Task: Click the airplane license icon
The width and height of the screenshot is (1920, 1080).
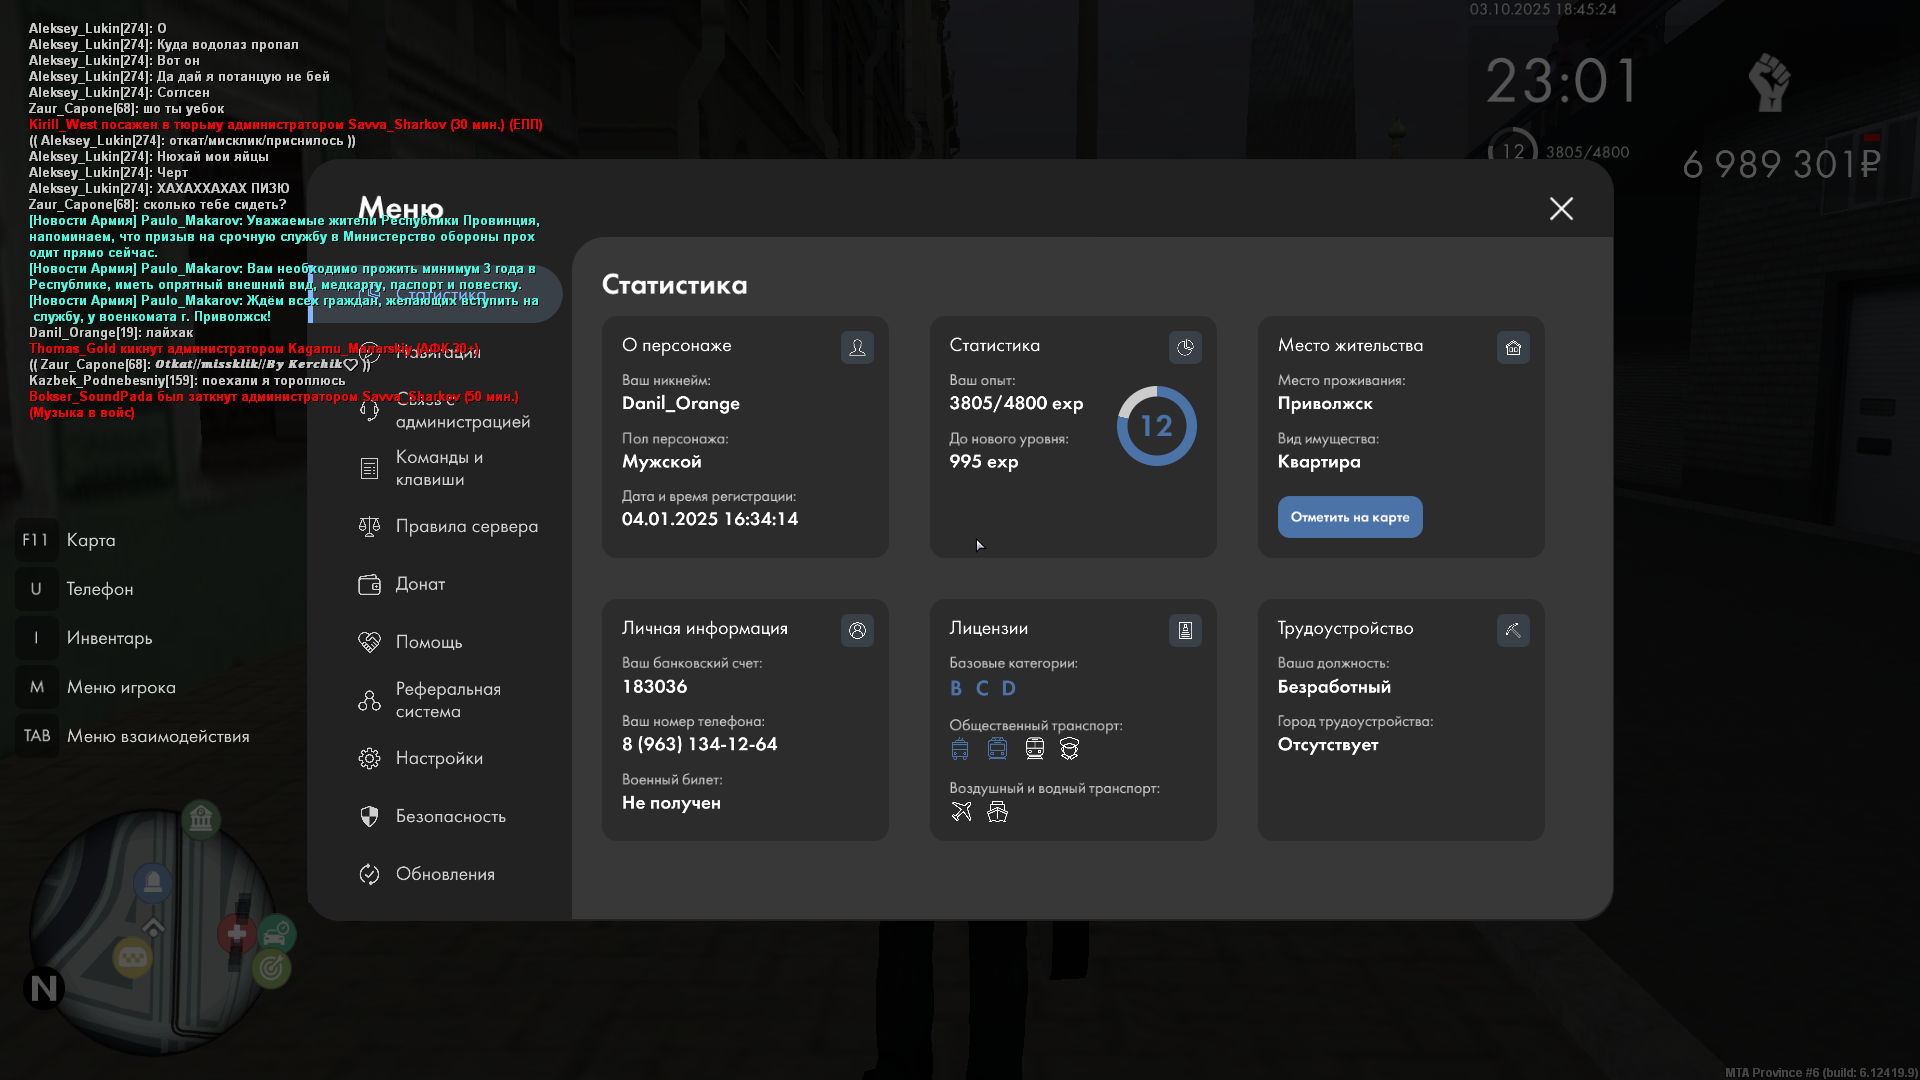Action: tap(961, 812)
